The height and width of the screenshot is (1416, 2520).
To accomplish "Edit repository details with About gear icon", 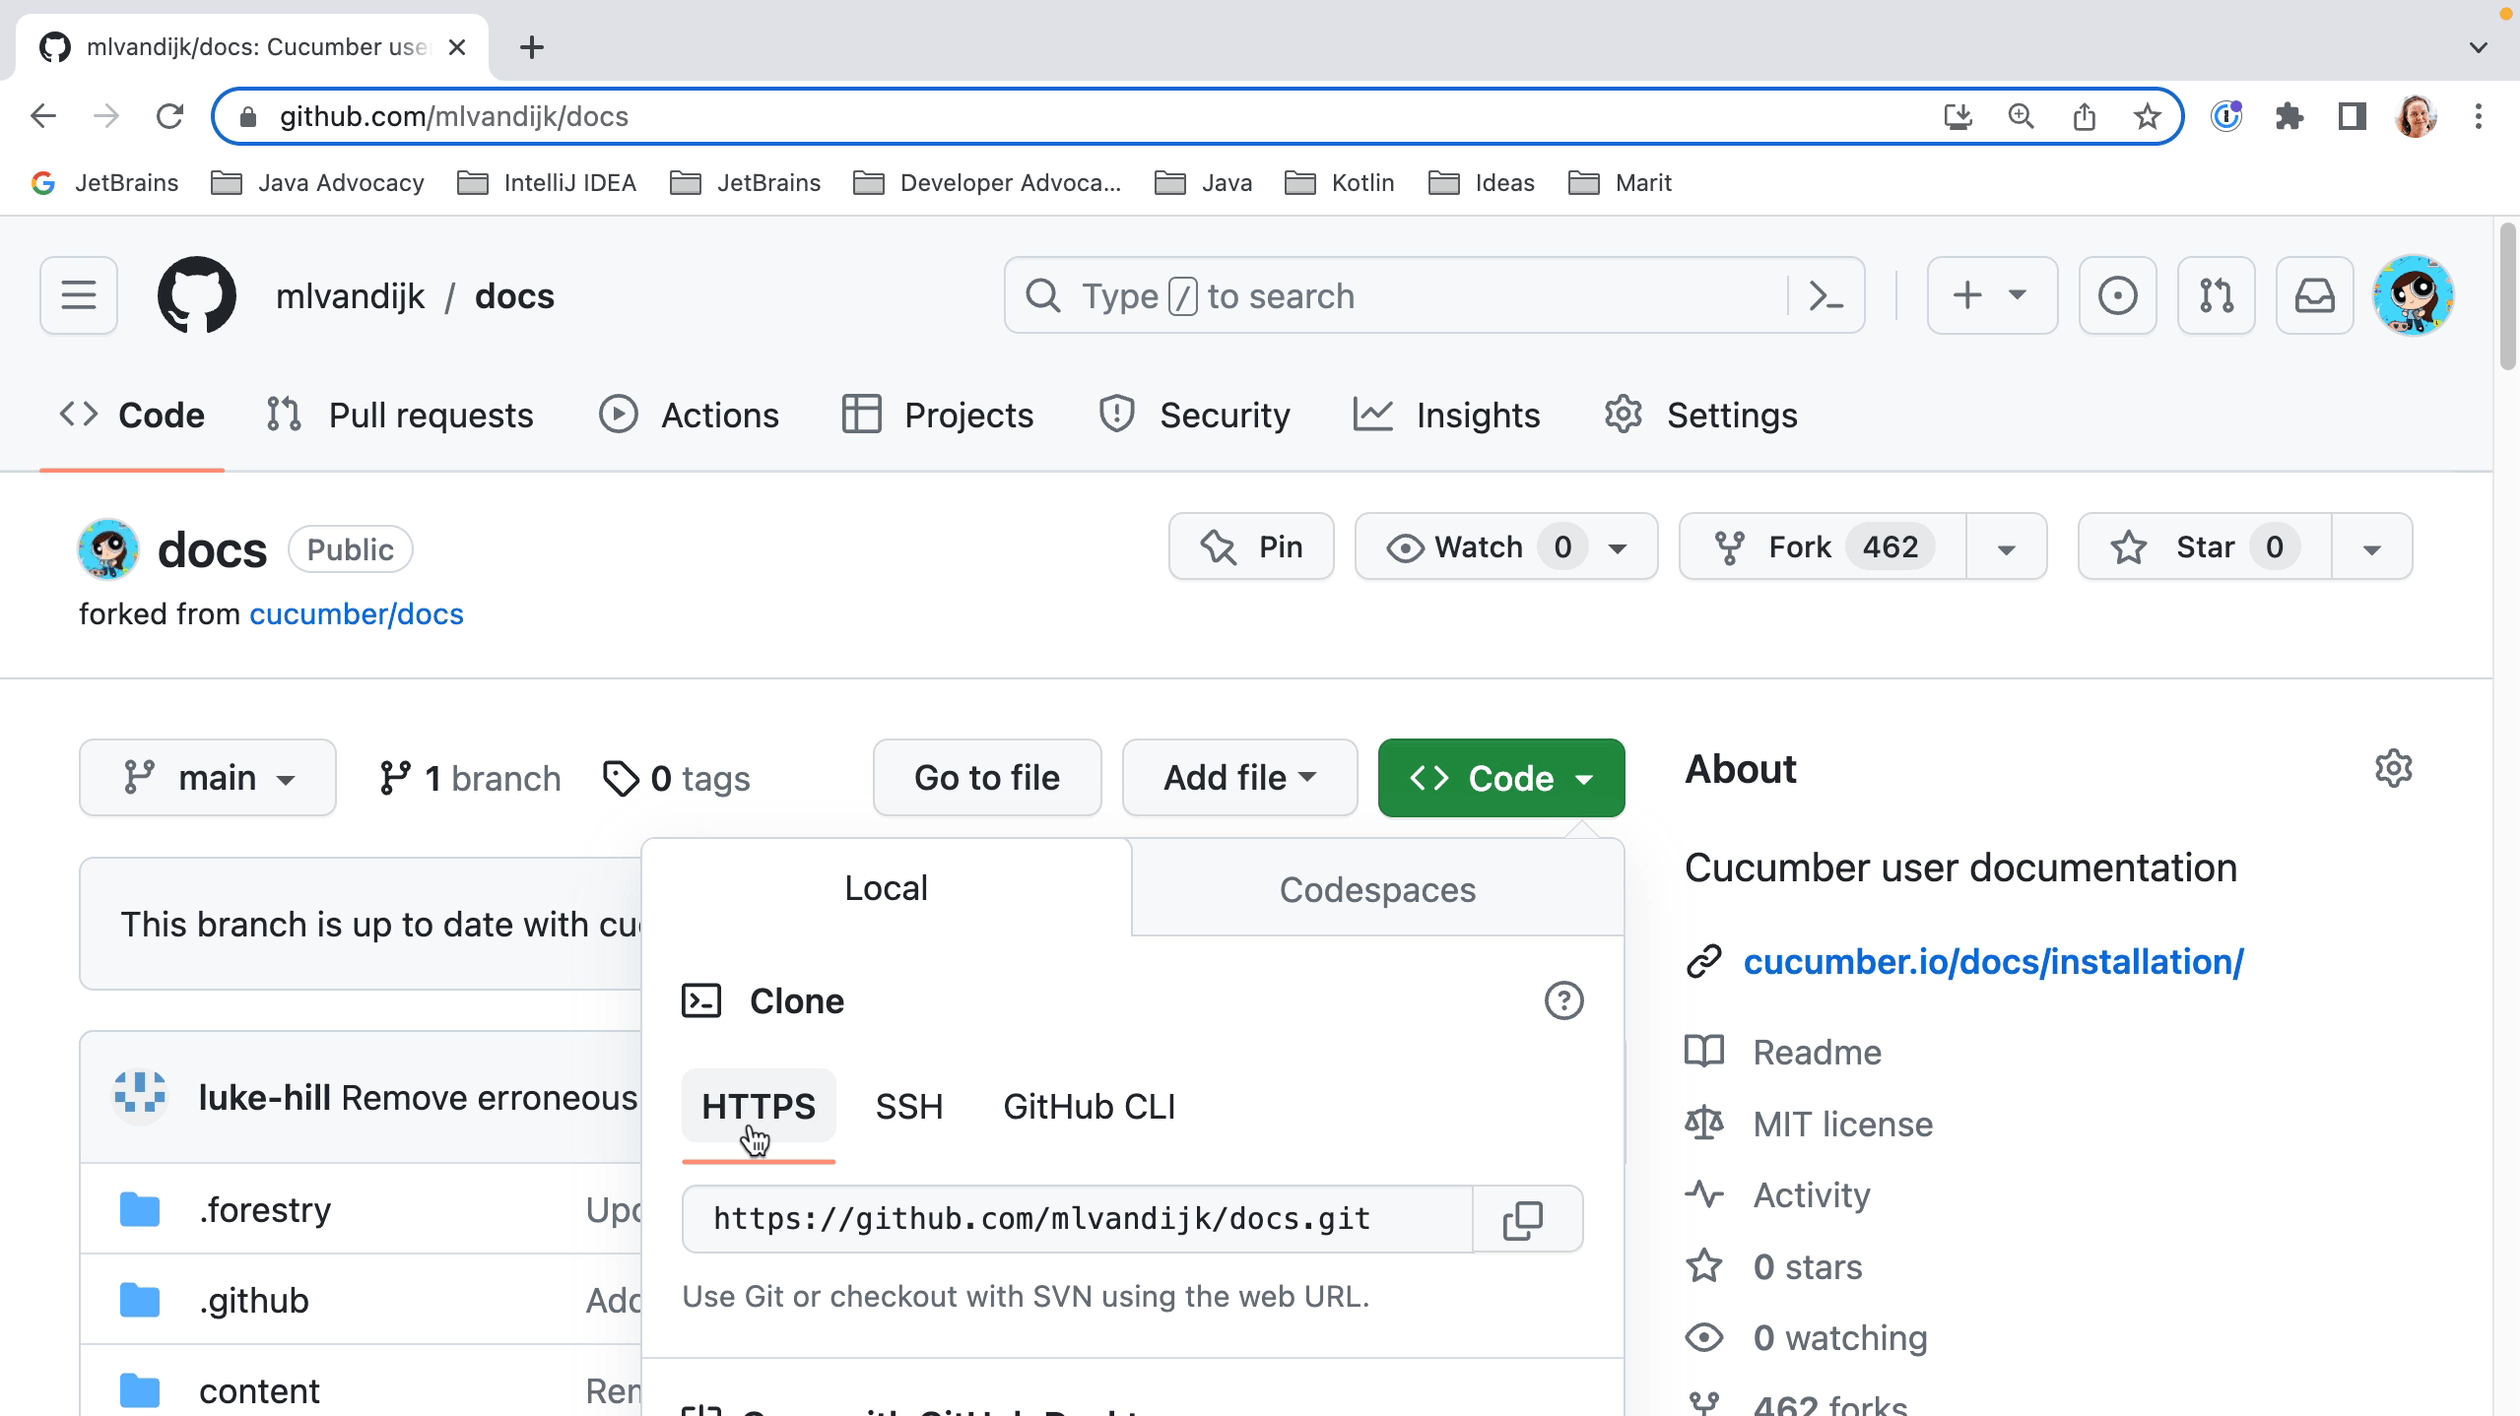I will [x=2393, y=769].
